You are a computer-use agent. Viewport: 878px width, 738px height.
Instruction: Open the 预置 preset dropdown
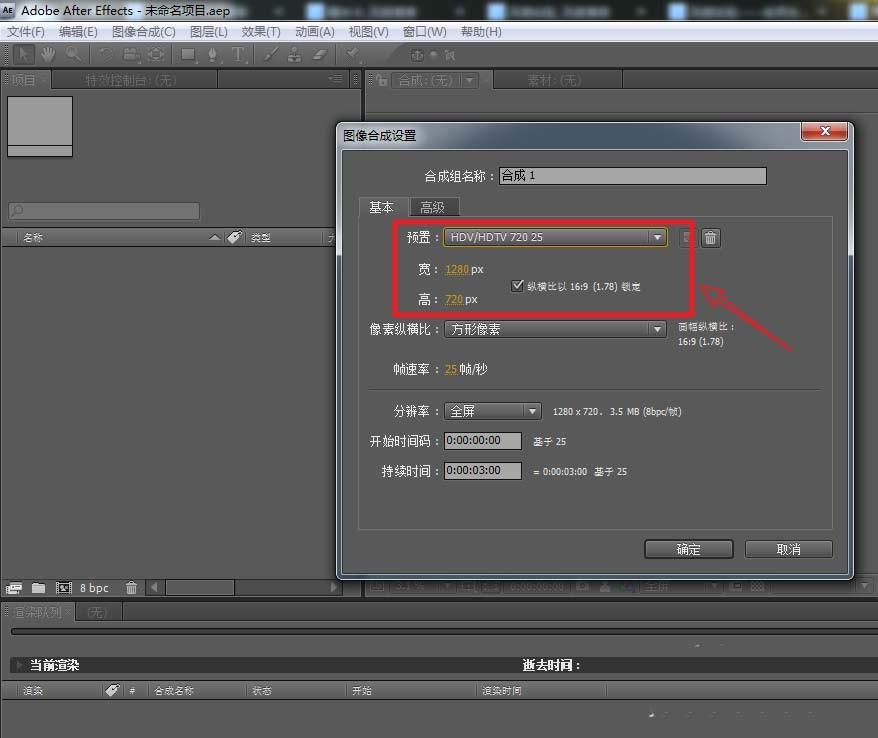(556, 238)
